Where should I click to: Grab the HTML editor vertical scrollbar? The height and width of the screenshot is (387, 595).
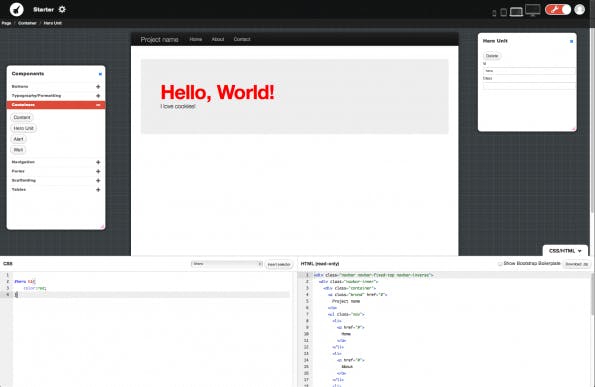point(592,293)
